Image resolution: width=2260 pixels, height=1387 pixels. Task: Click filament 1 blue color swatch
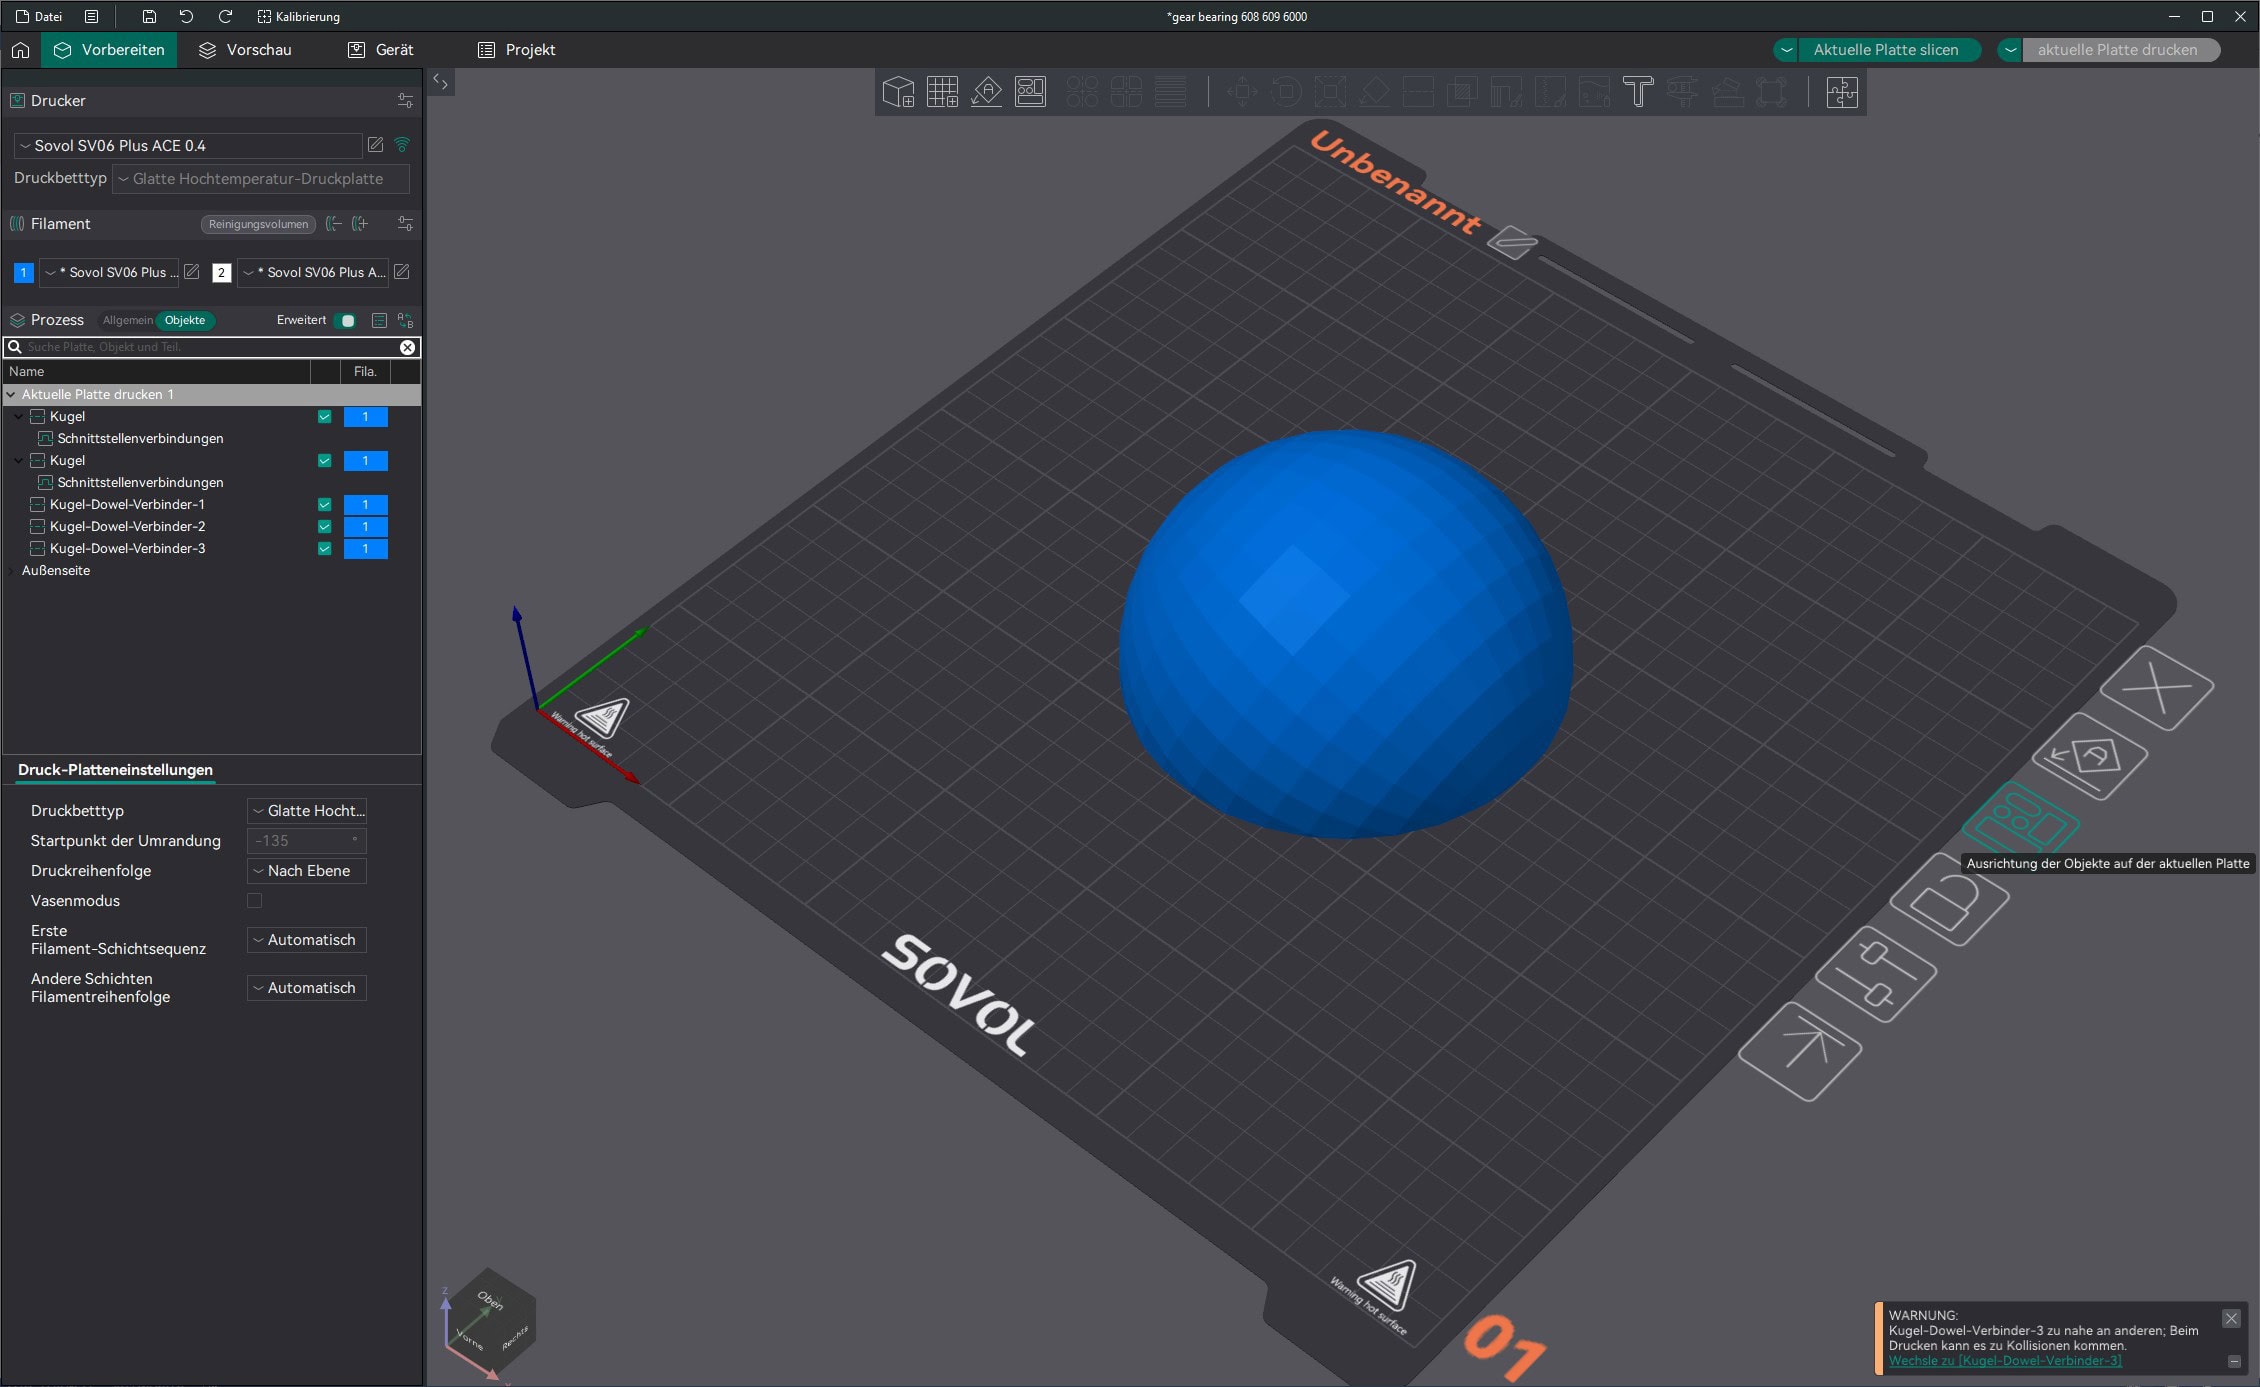tap(23, 272)
